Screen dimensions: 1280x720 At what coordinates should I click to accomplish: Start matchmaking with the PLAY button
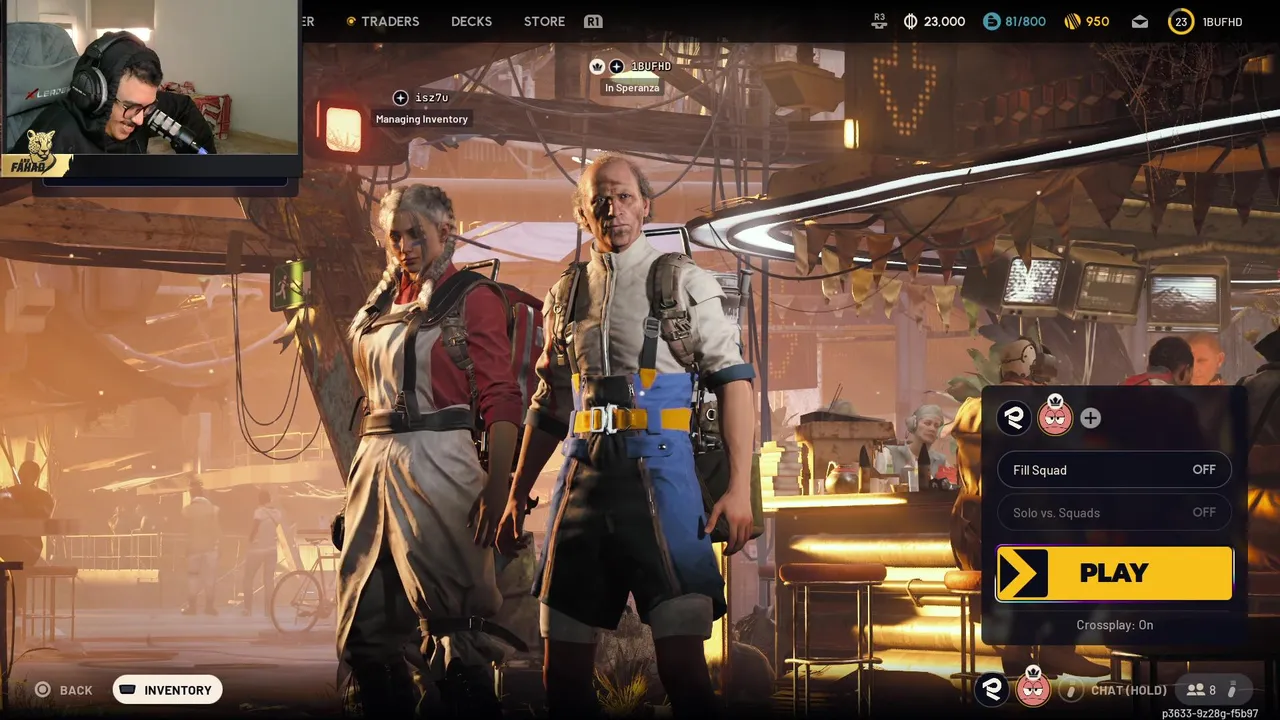(1114, 573)
